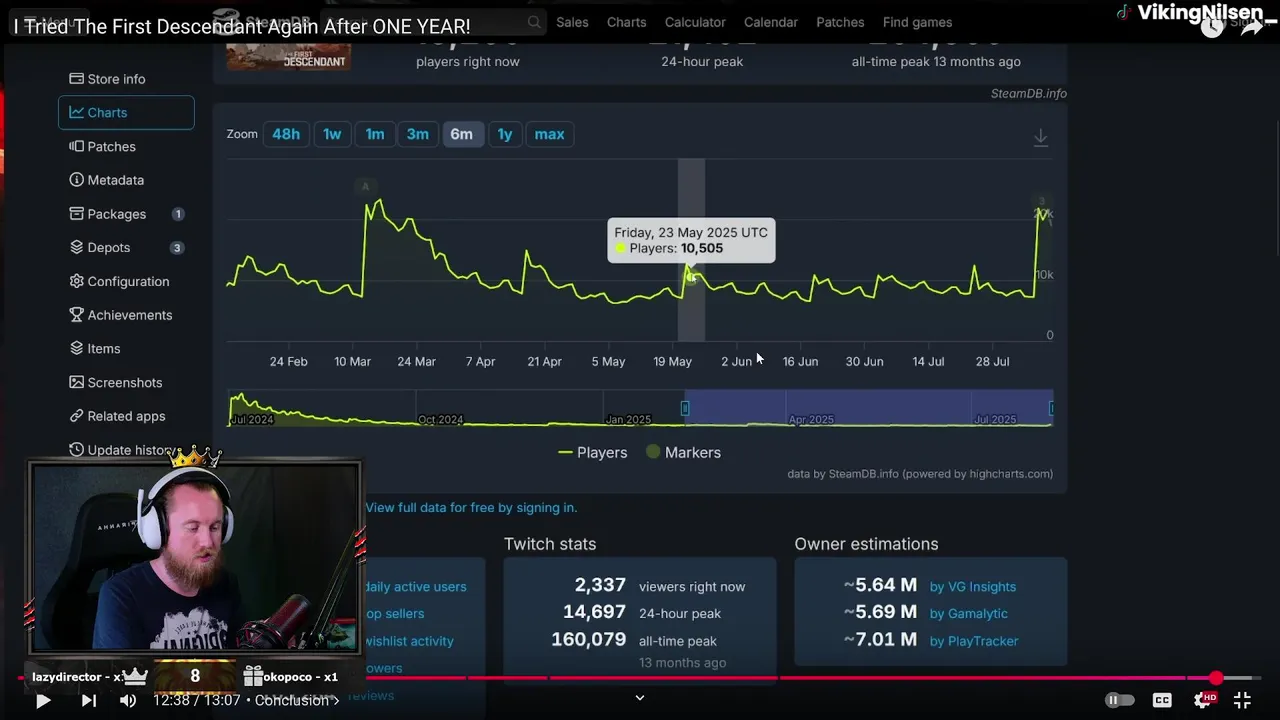The height and width of the screenshot is (720, 1280).
Task: Set chart zoom to 48h
Action: click(x=286, y=134)
